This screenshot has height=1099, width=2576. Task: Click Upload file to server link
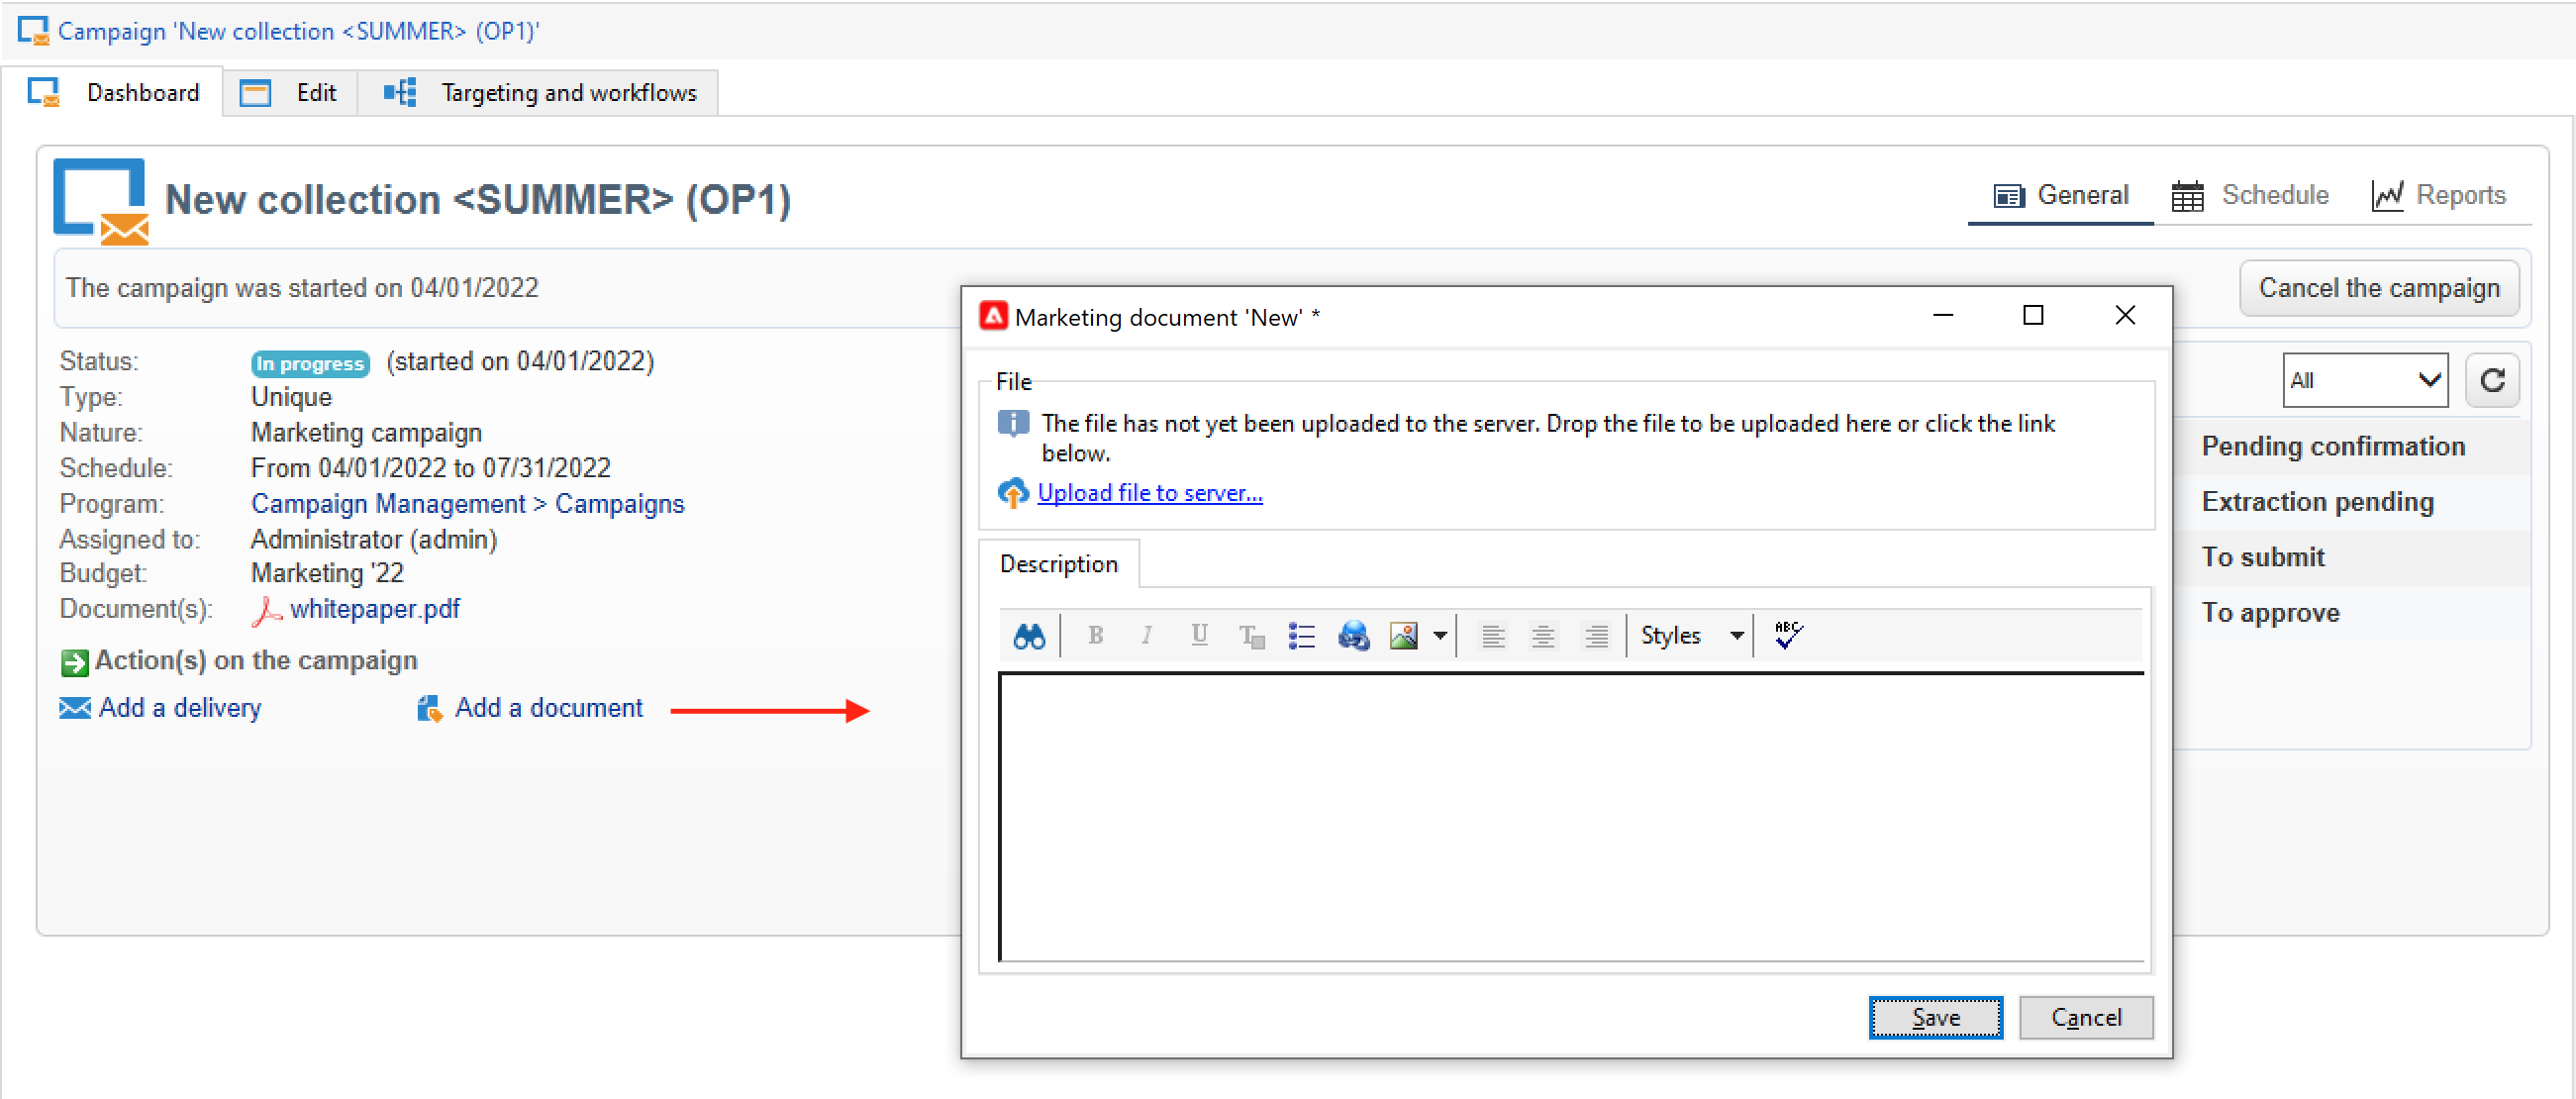(1149, 493)
